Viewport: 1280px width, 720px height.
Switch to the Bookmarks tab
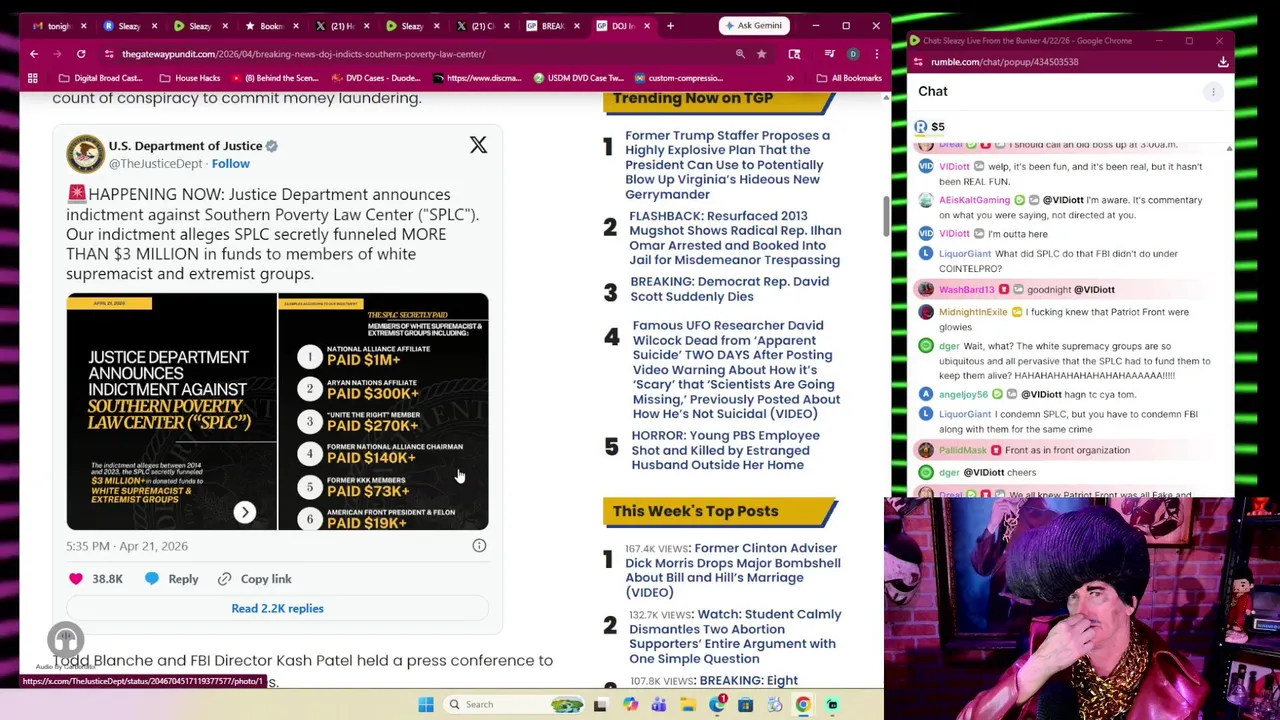tap(270, 26)
